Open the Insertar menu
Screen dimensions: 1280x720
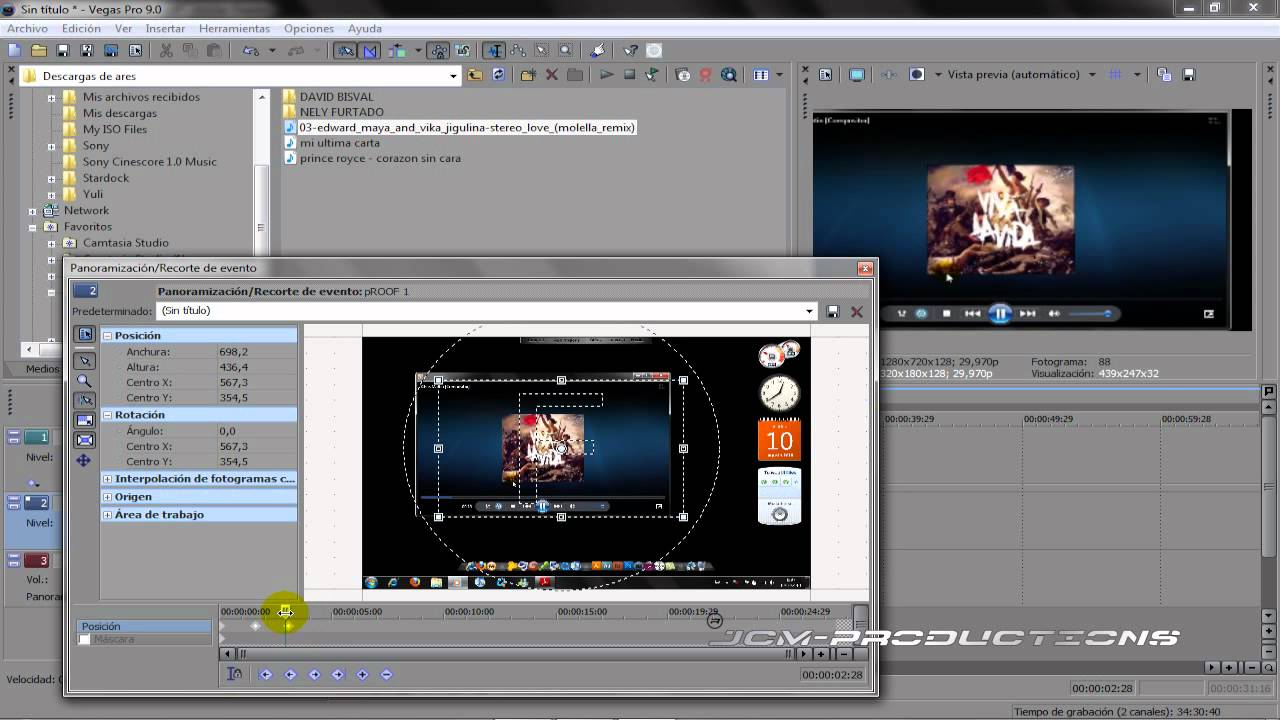(x=165, y=29)
